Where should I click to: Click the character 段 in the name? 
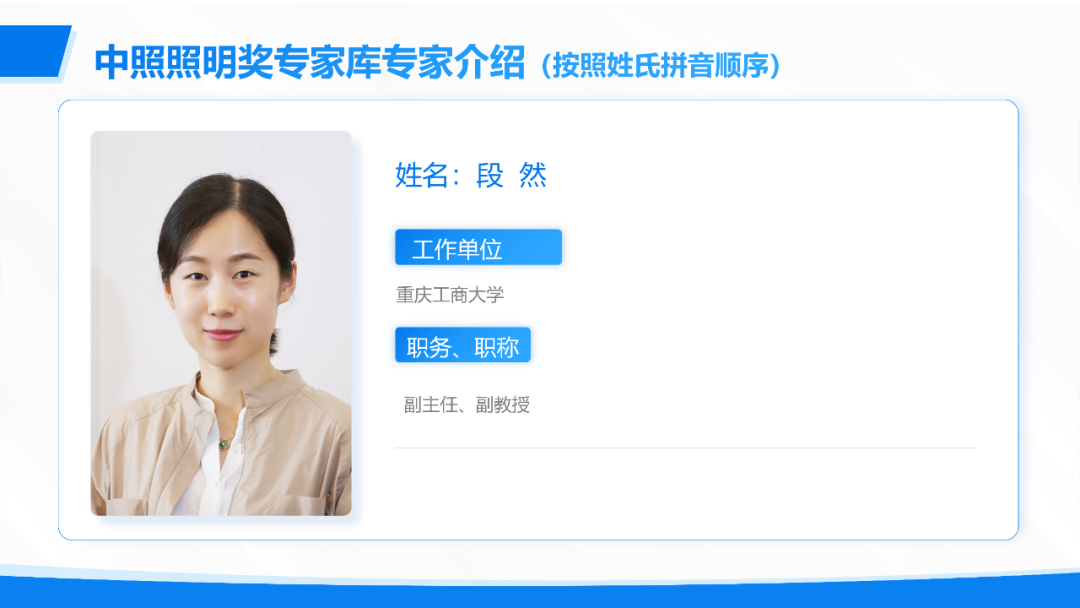pyautogui.click(x=490, y=176)
